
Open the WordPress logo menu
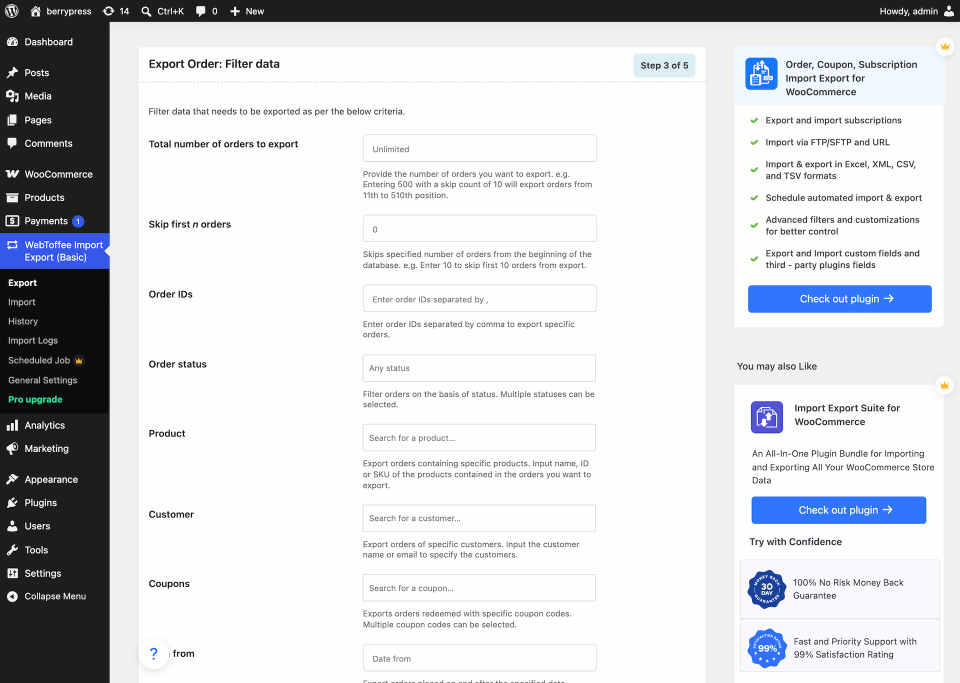[x=12, y=11]
